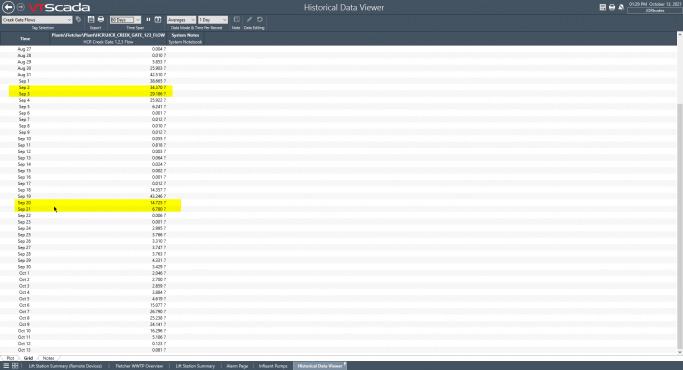683x370 pixels.
Task: Select the highlighted Sep 20 row
Action: pyautogui.click(x=98, y=203)
